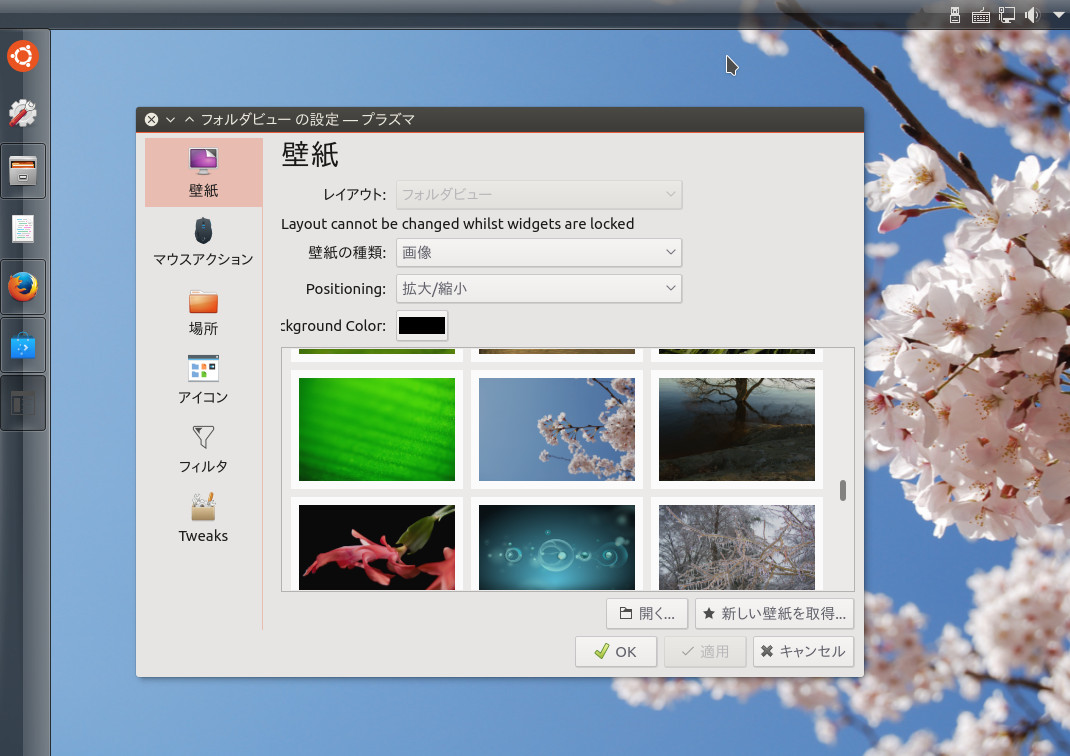Open the Background Color swatch
The width and height of the screenshot is (1070, 756).
click(421, 325)
